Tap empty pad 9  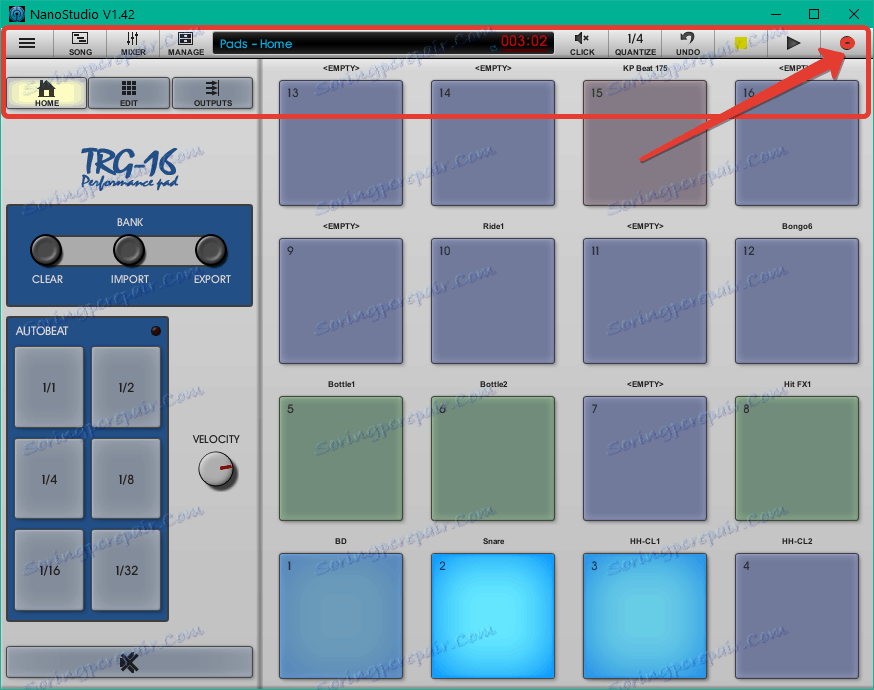coord(341,301)
